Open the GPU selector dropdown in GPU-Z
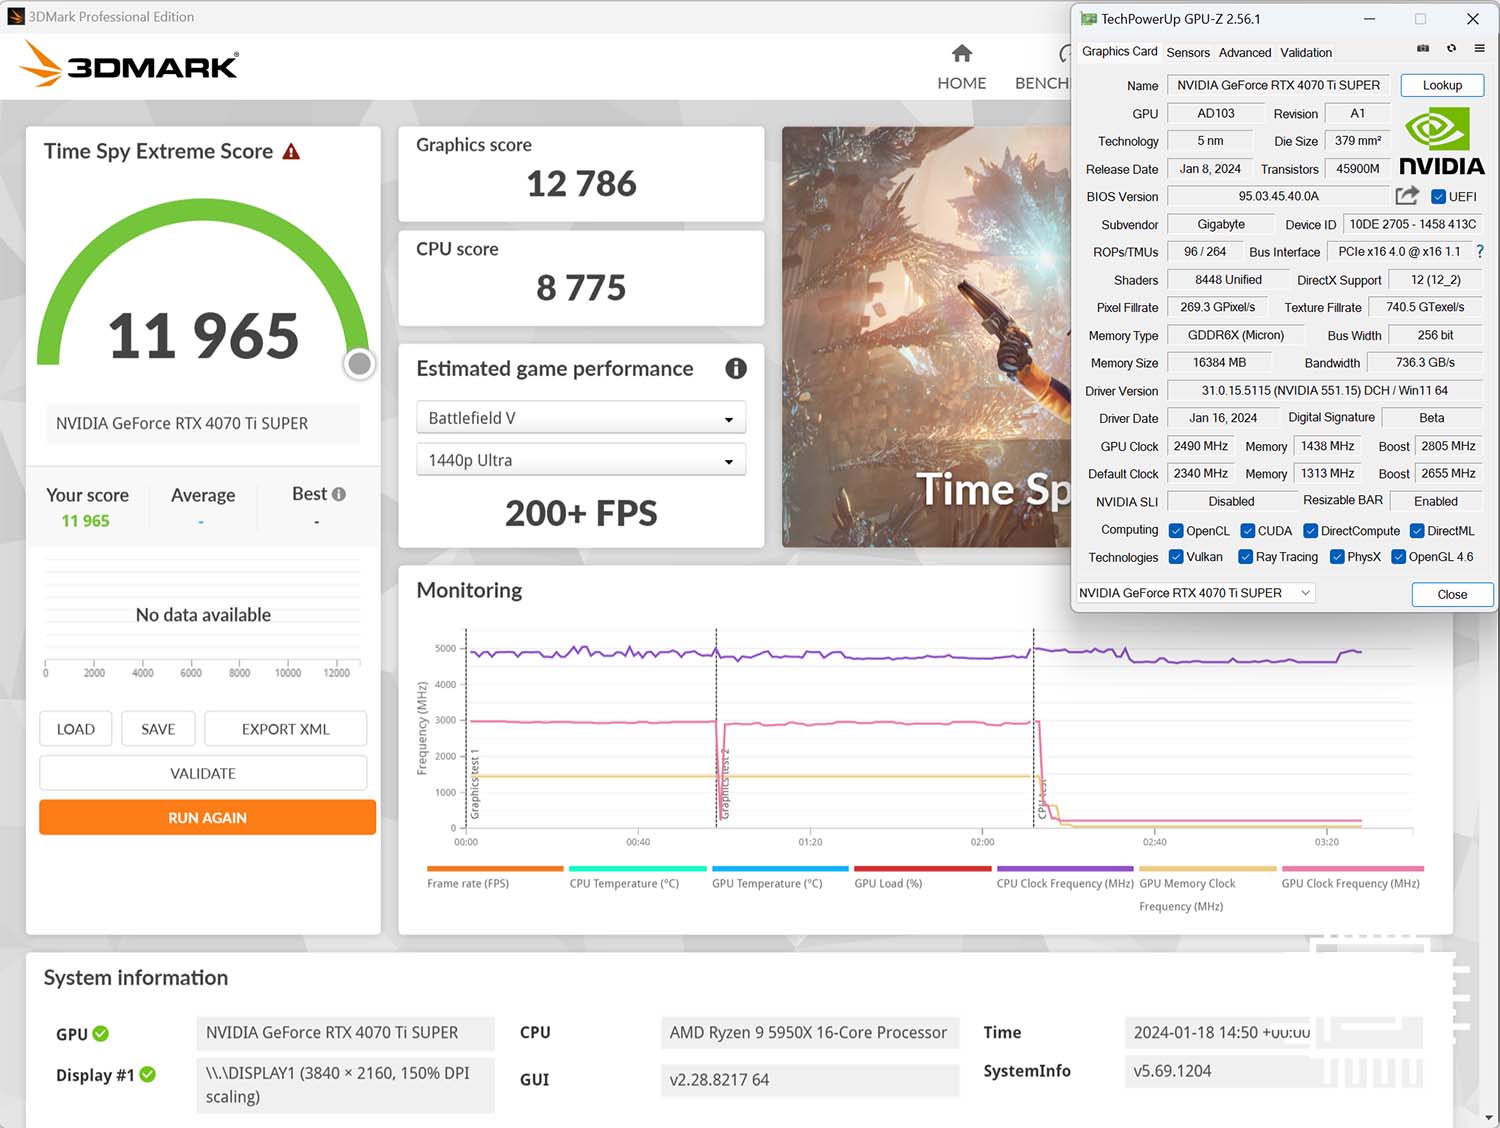This screenshot has height=1128, width=1500. point(1195,593)
